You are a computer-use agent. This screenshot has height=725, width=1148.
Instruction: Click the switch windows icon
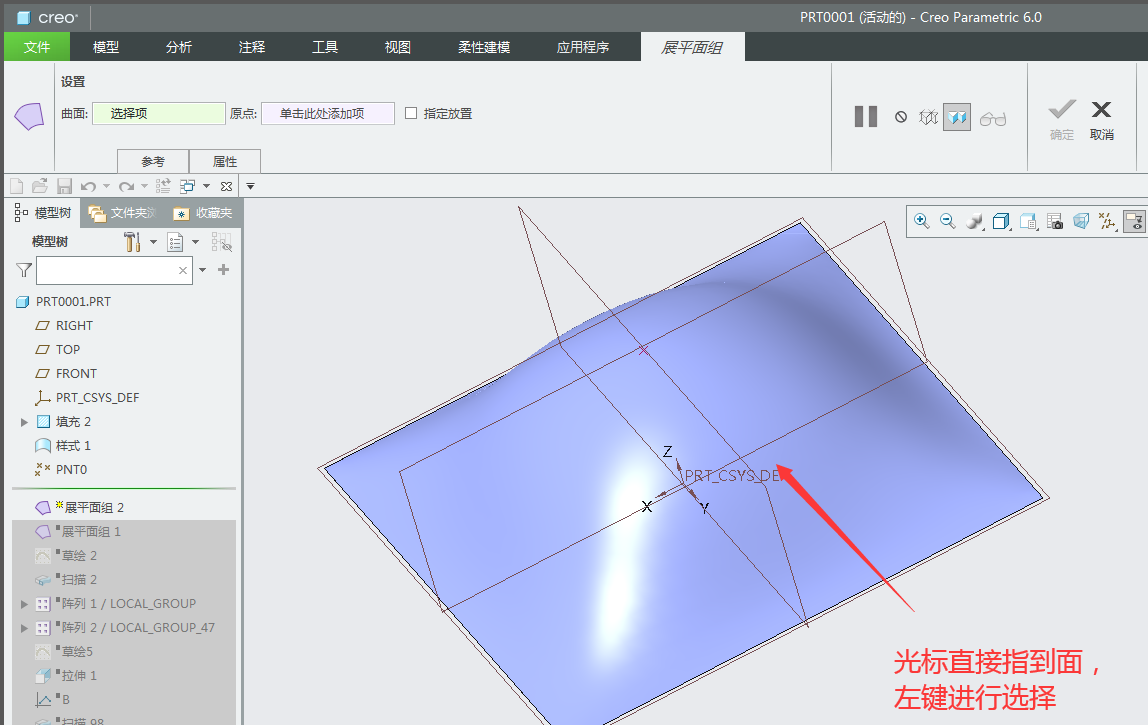click(x=188, y=186)
